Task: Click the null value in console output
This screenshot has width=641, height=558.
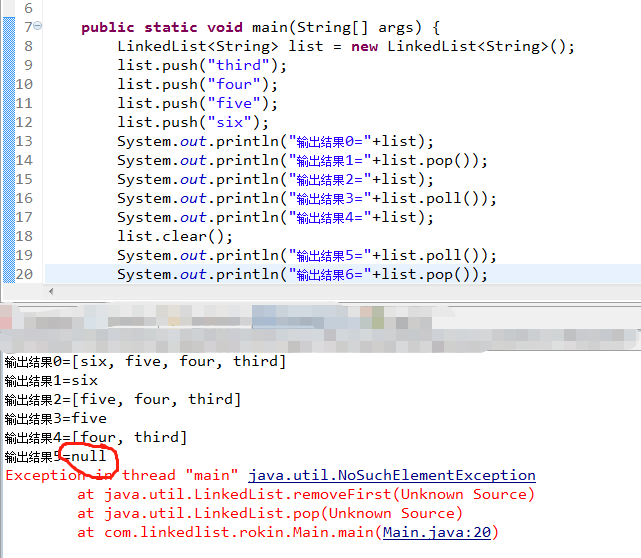Action: coord(89,456)
